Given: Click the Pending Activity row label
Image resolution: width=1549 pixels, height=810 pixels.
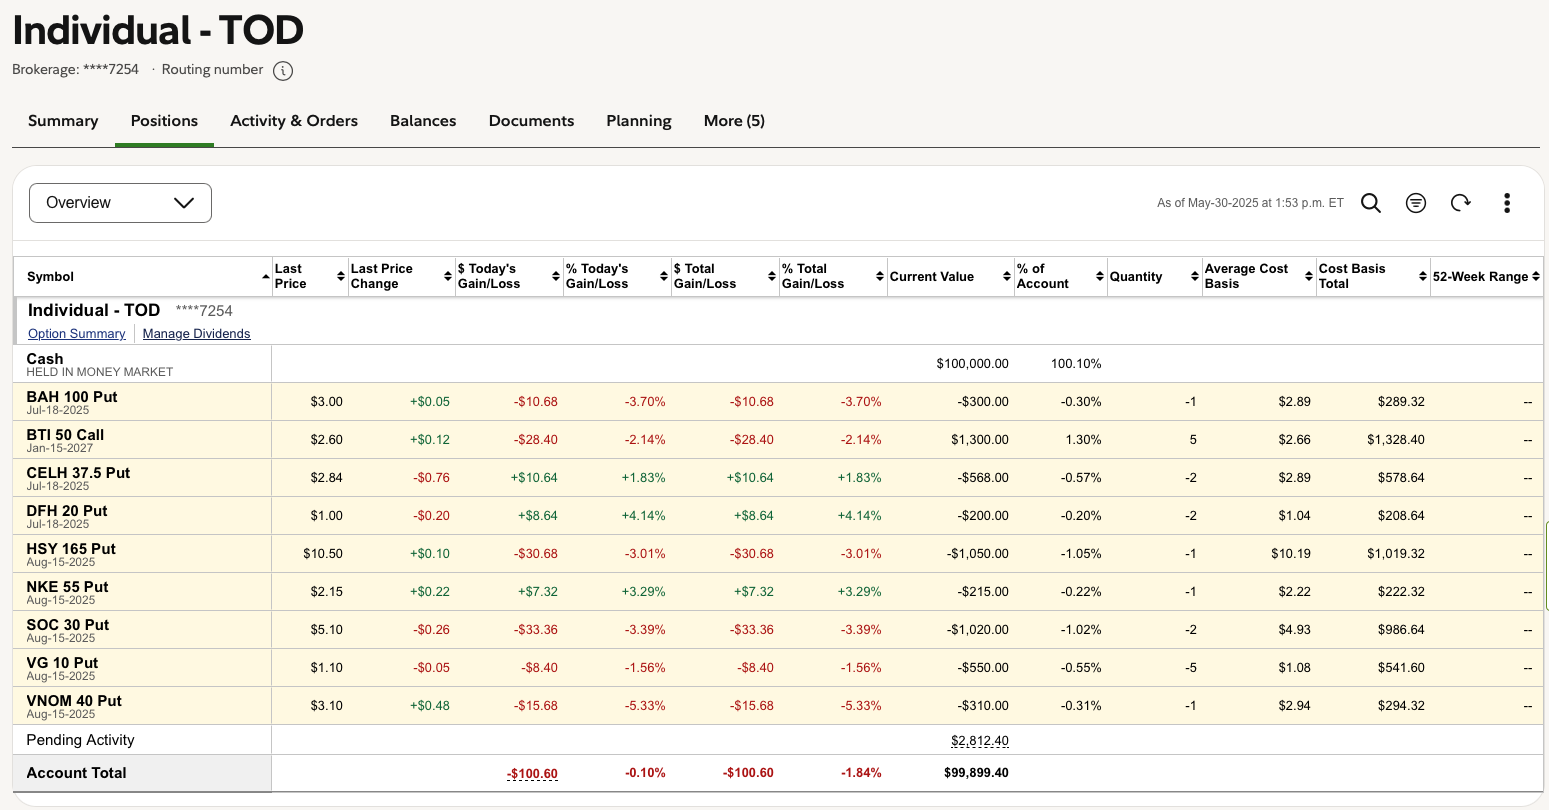Looking at the screenshot, I should [x=80, y=740].
